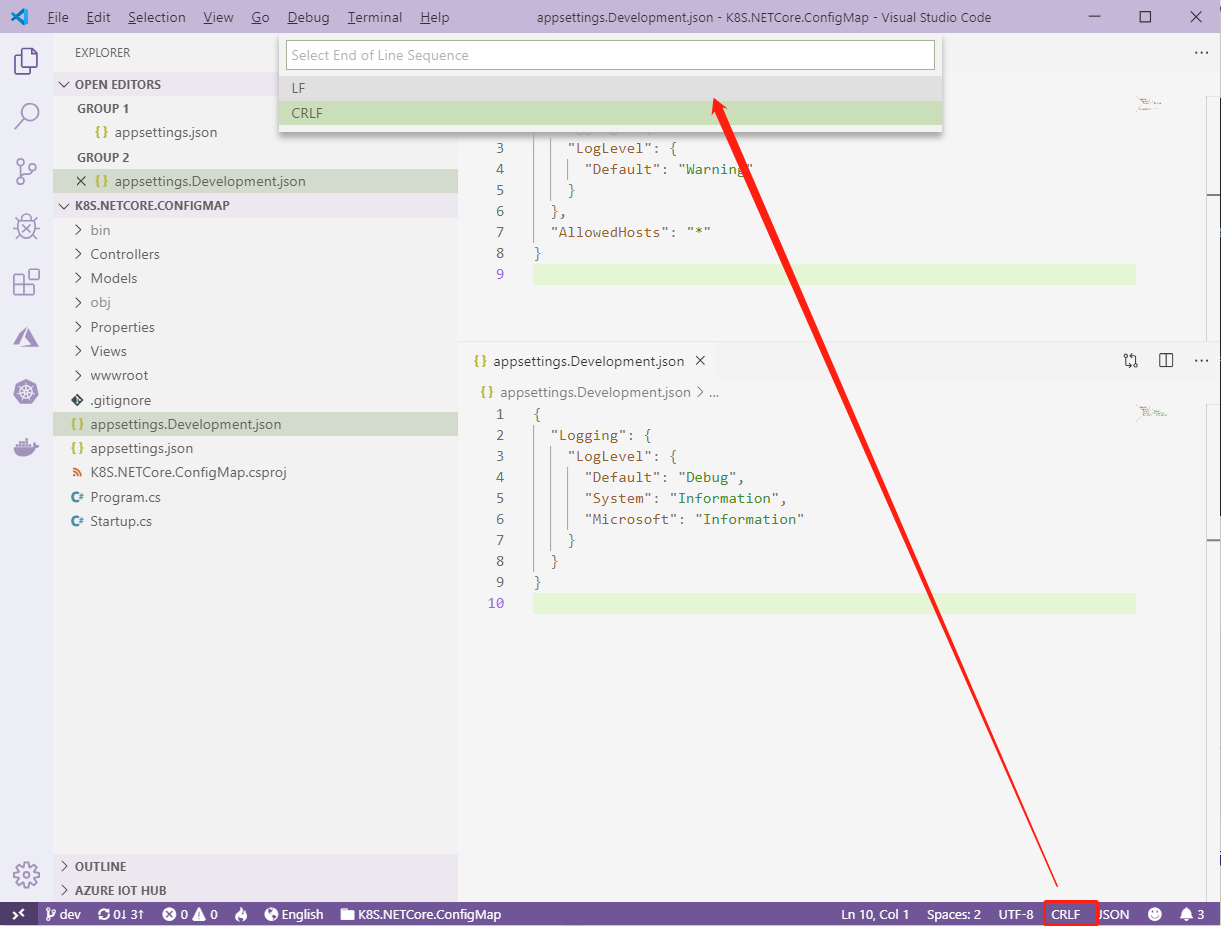Open the Debug menu
This screenshot has width=1221, height=926.
(x=308, y=17)
